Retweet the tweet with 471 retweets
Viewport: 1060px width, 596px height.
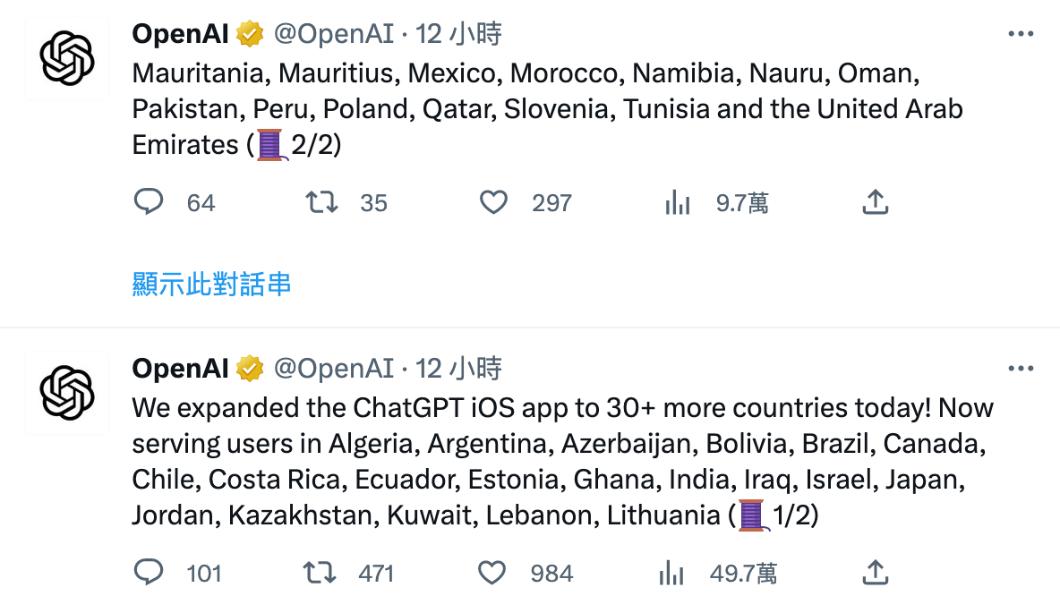click(321, 573)
